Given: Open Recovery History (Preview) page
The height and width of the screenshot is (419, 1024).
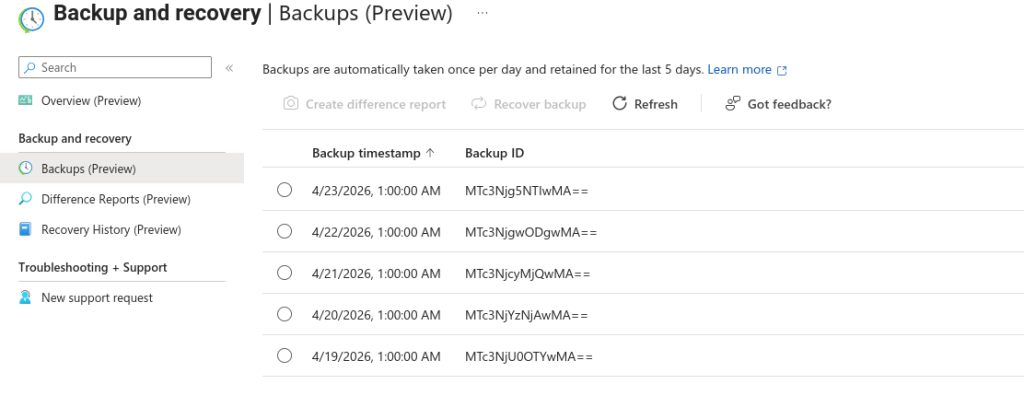Looking at the screenshot, I should [x=111, y=230].
